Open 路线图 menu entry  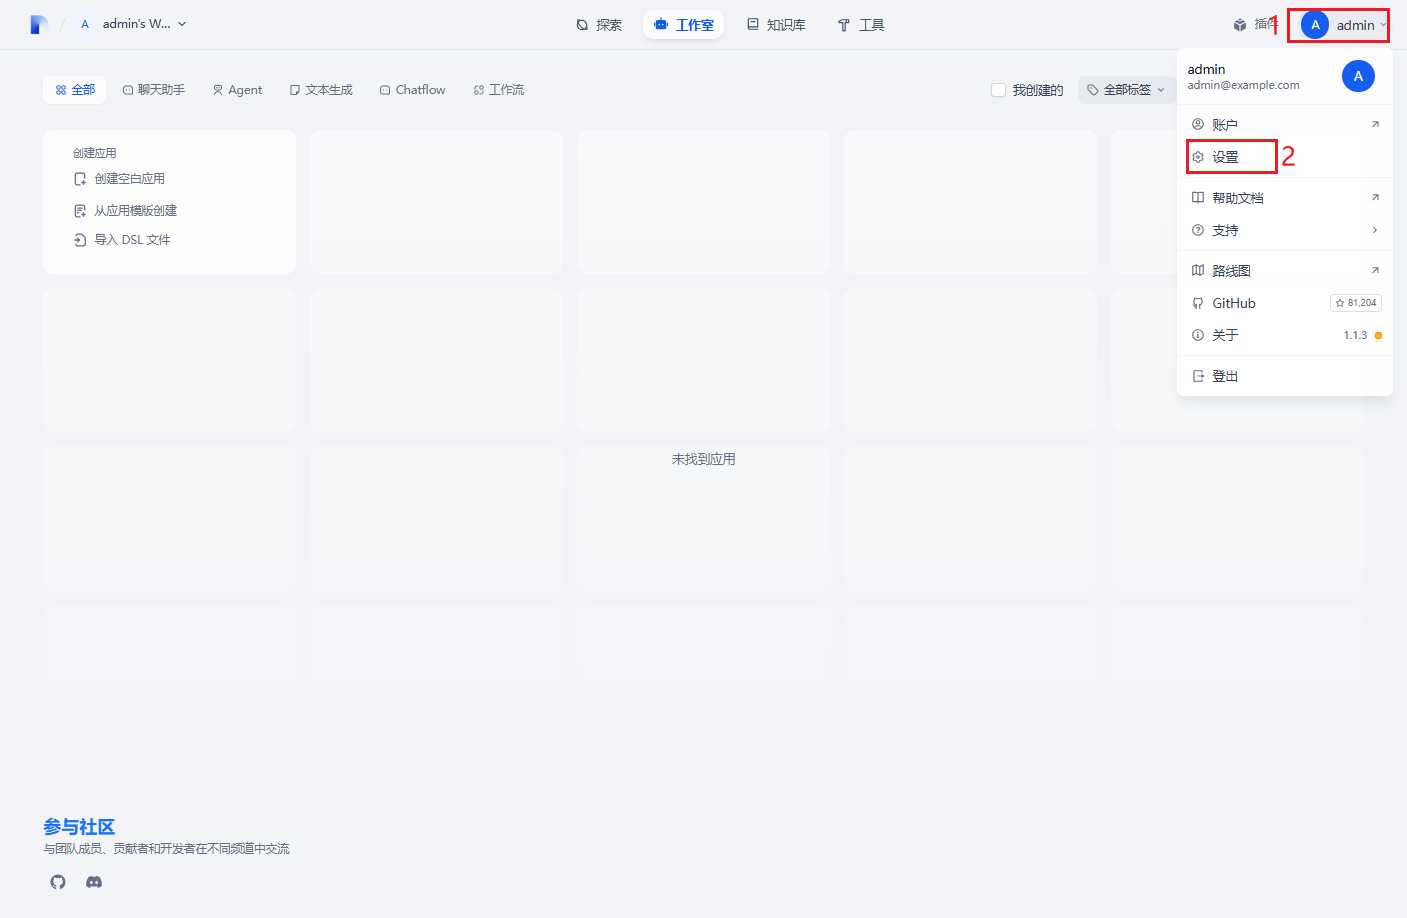(1285, 271)
